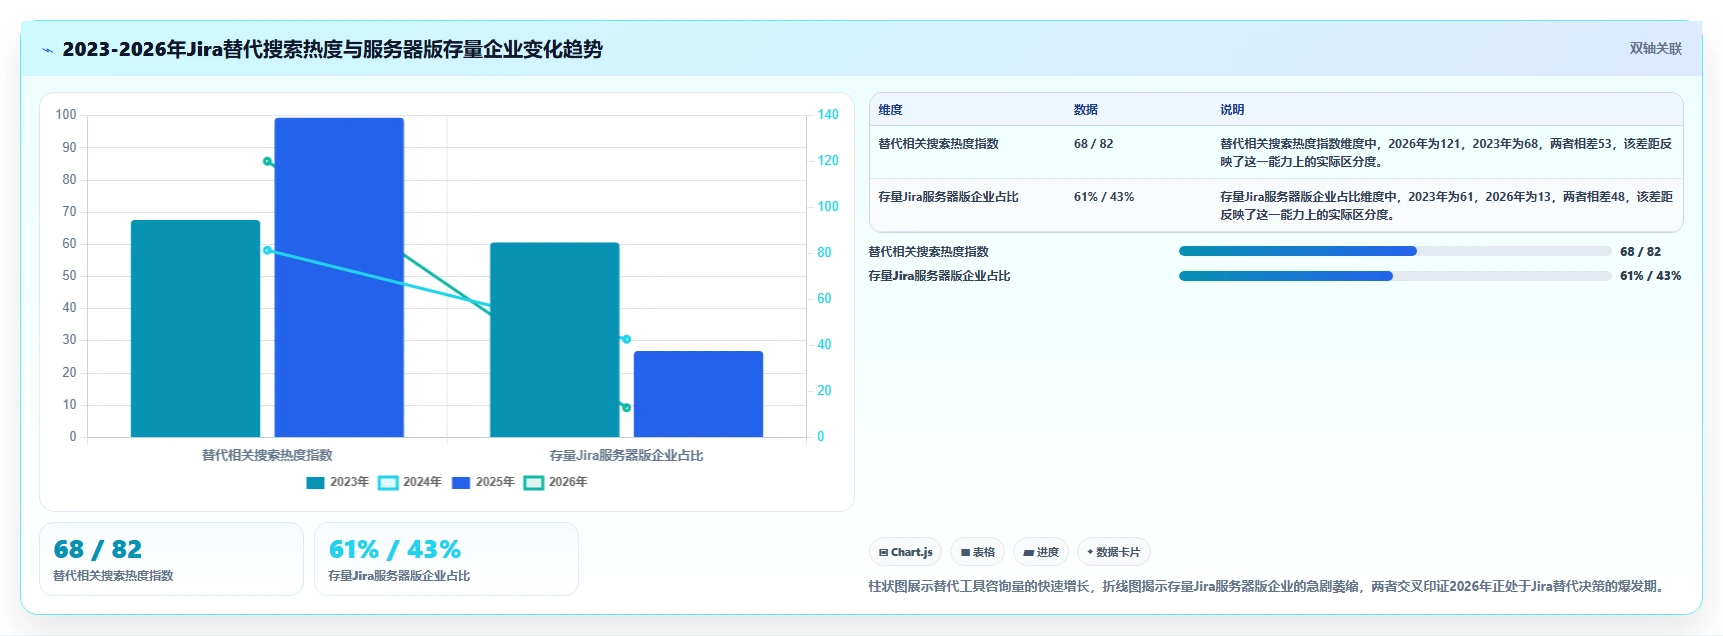Select the 68 / 82 stat card
This screenshot has height=636, width=1723.
[171, 559]
